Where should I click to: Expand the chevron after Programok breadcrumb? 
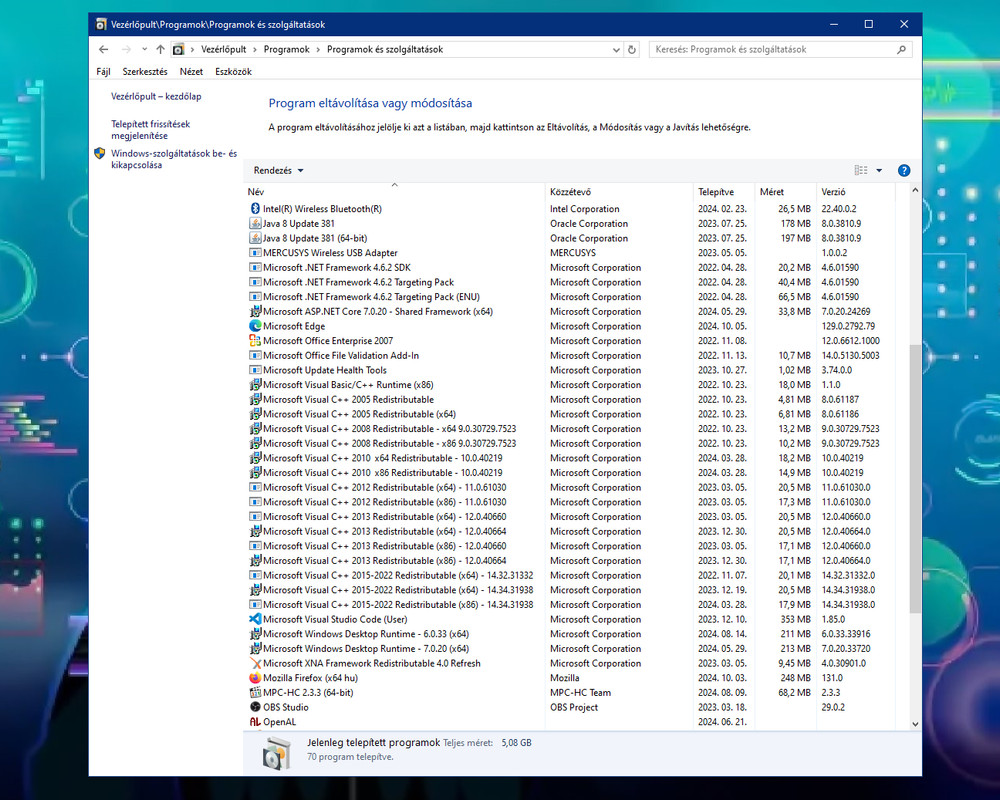click(318, 49)
